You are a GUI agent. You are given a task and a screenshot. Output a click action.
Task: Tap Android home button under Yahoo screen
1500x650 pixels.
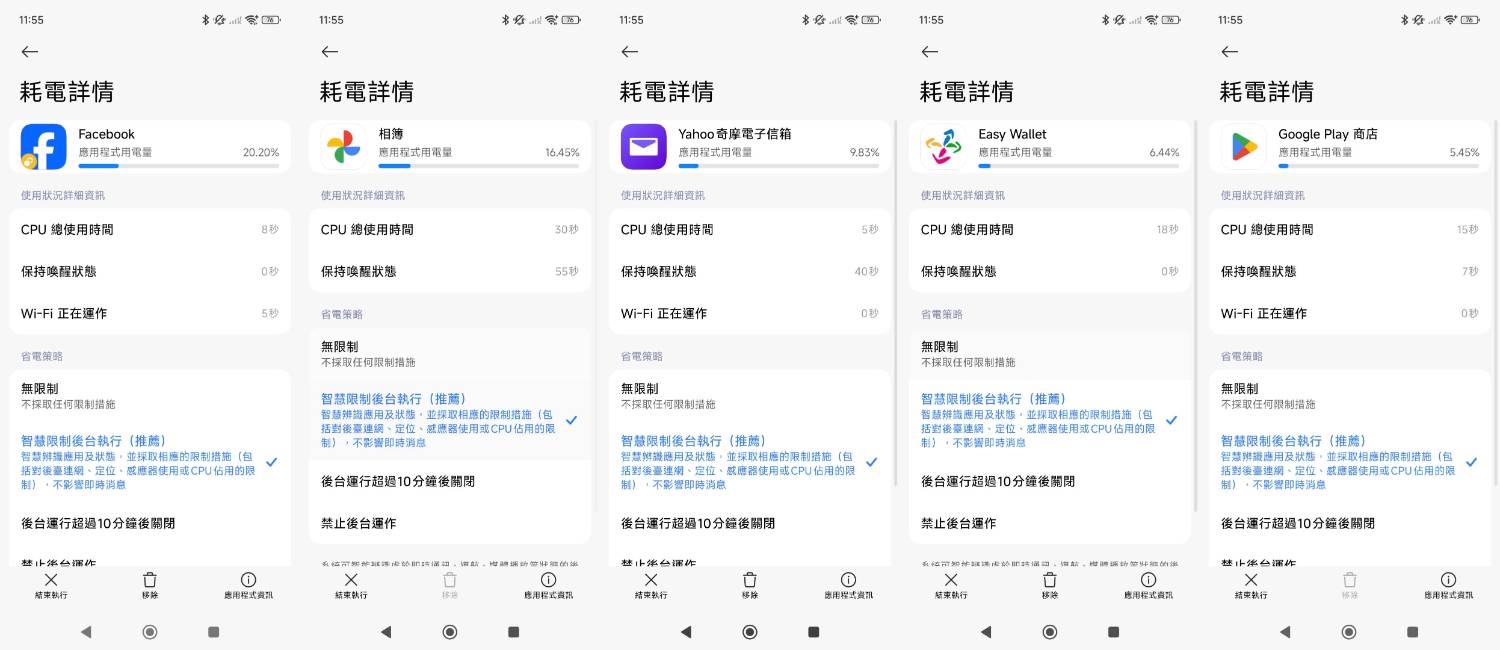coord(750,632)
